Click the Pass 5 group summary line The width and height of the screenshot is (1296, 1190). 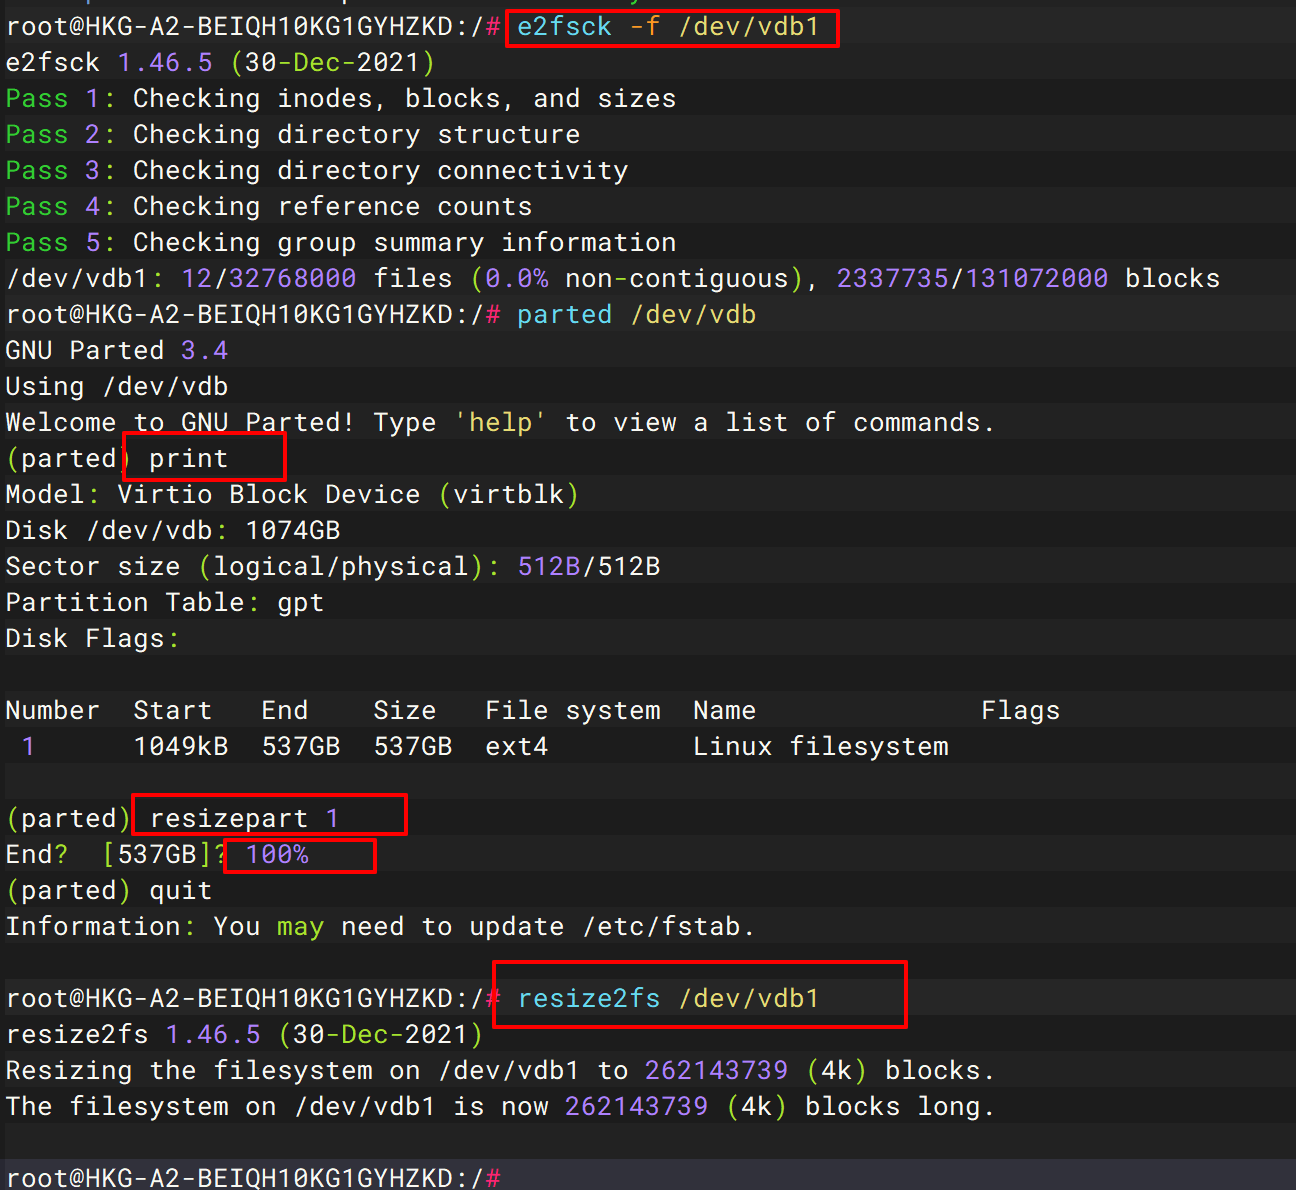tap(340, 243)
